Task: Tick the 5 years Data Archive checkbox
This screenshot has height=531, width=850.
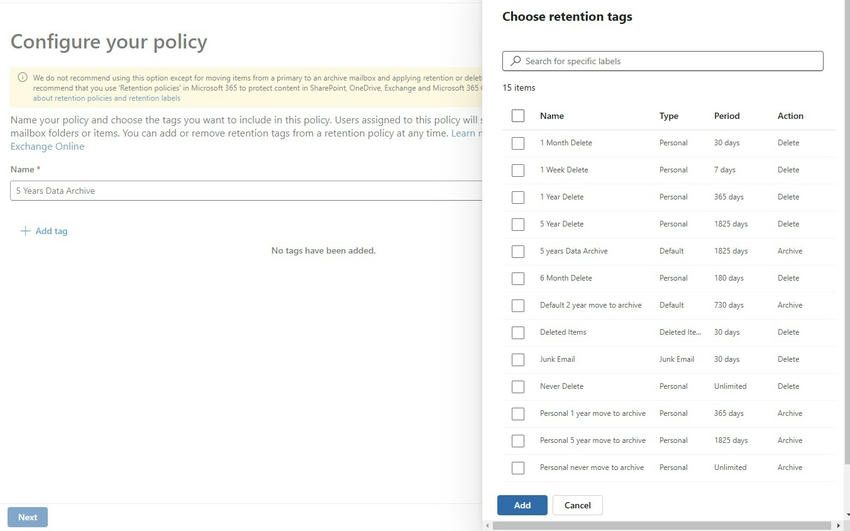Action: pos(518,251)
